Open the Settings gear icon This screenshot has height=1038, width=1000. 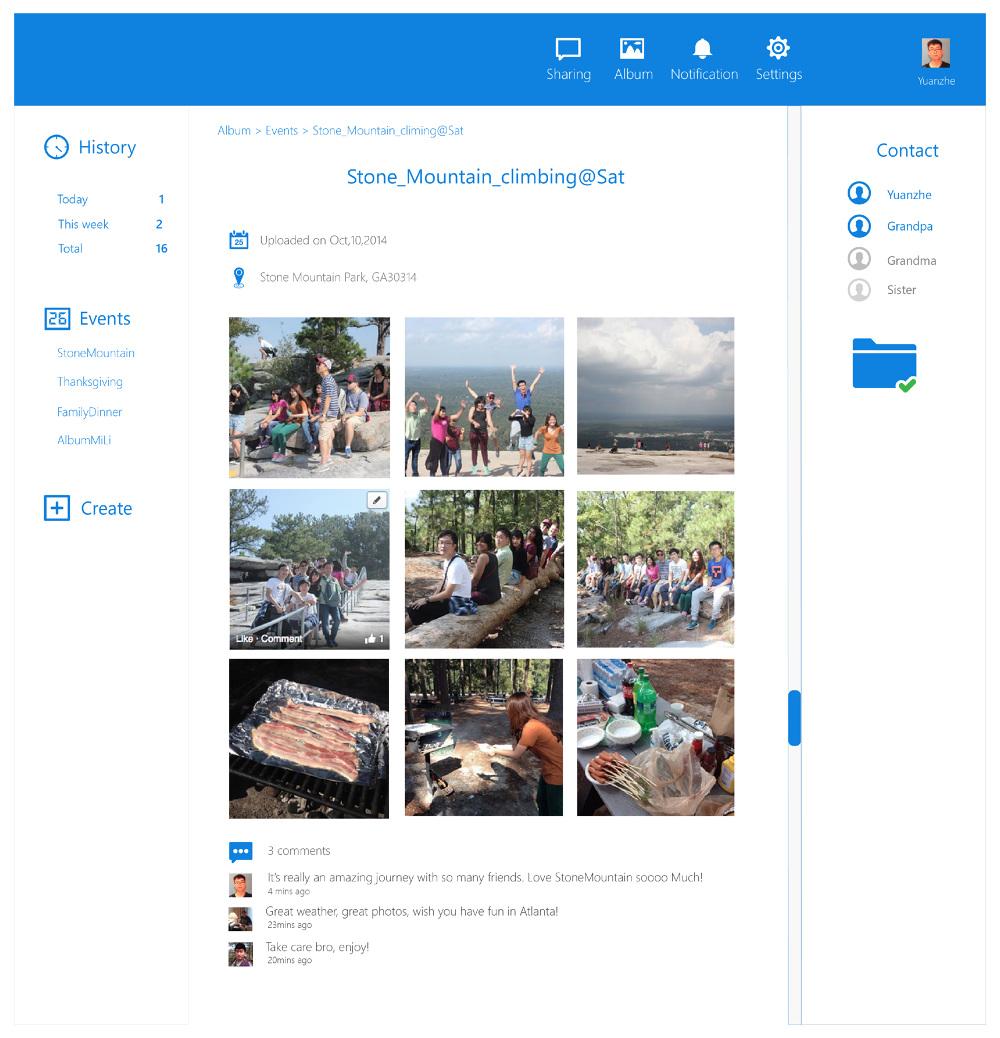[x=778, y=48]
